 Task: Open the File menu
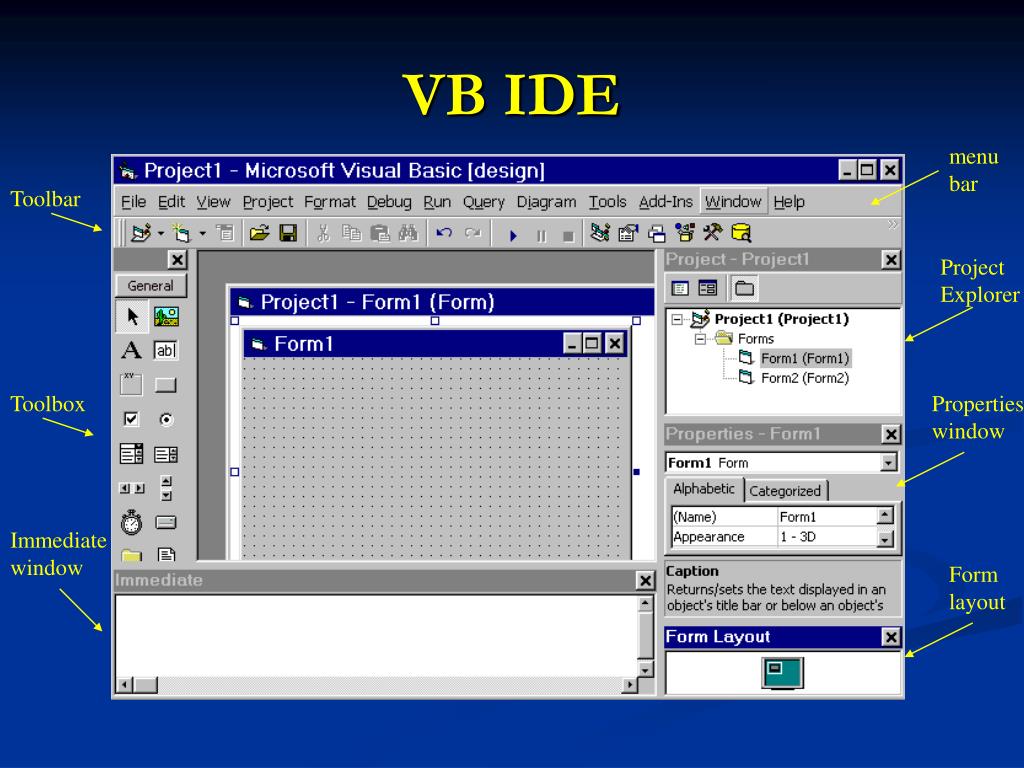pos(133,202)
